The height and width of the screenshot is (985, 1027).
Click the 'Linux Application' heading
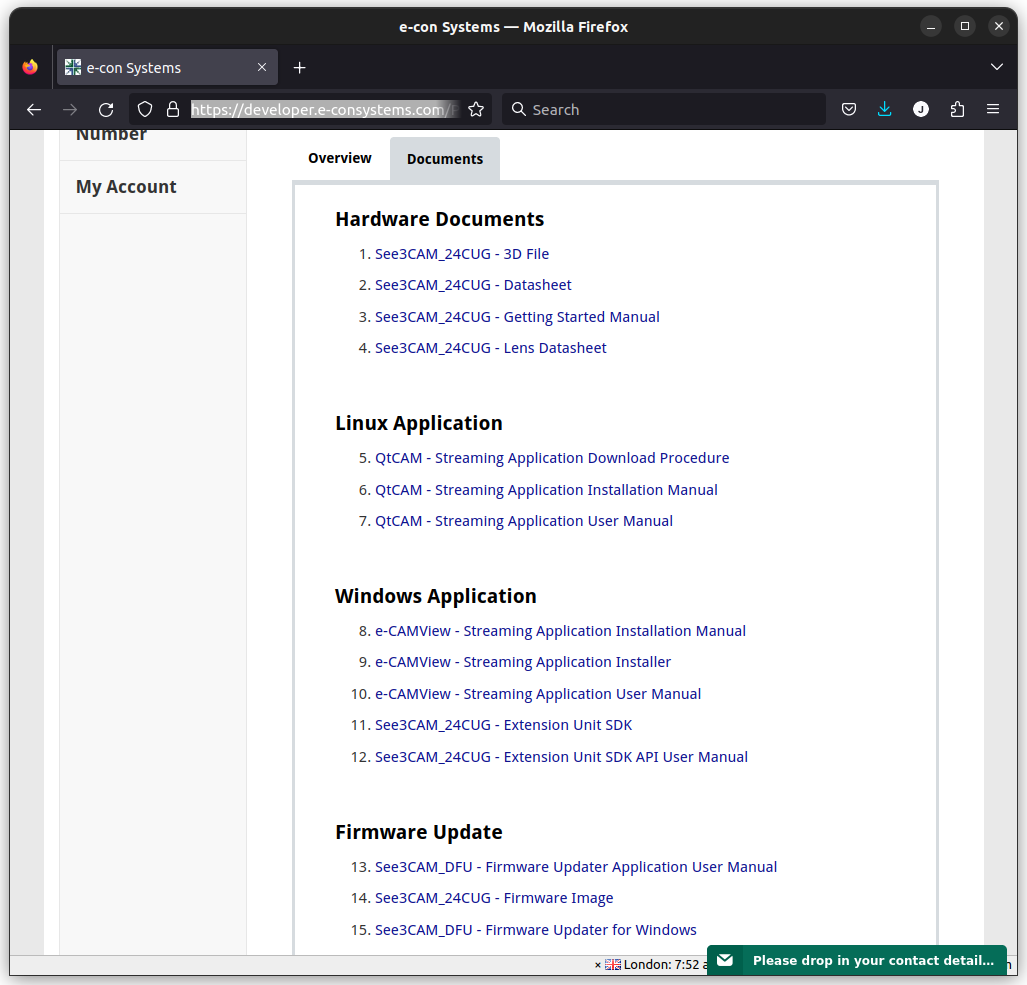(419, 424)
